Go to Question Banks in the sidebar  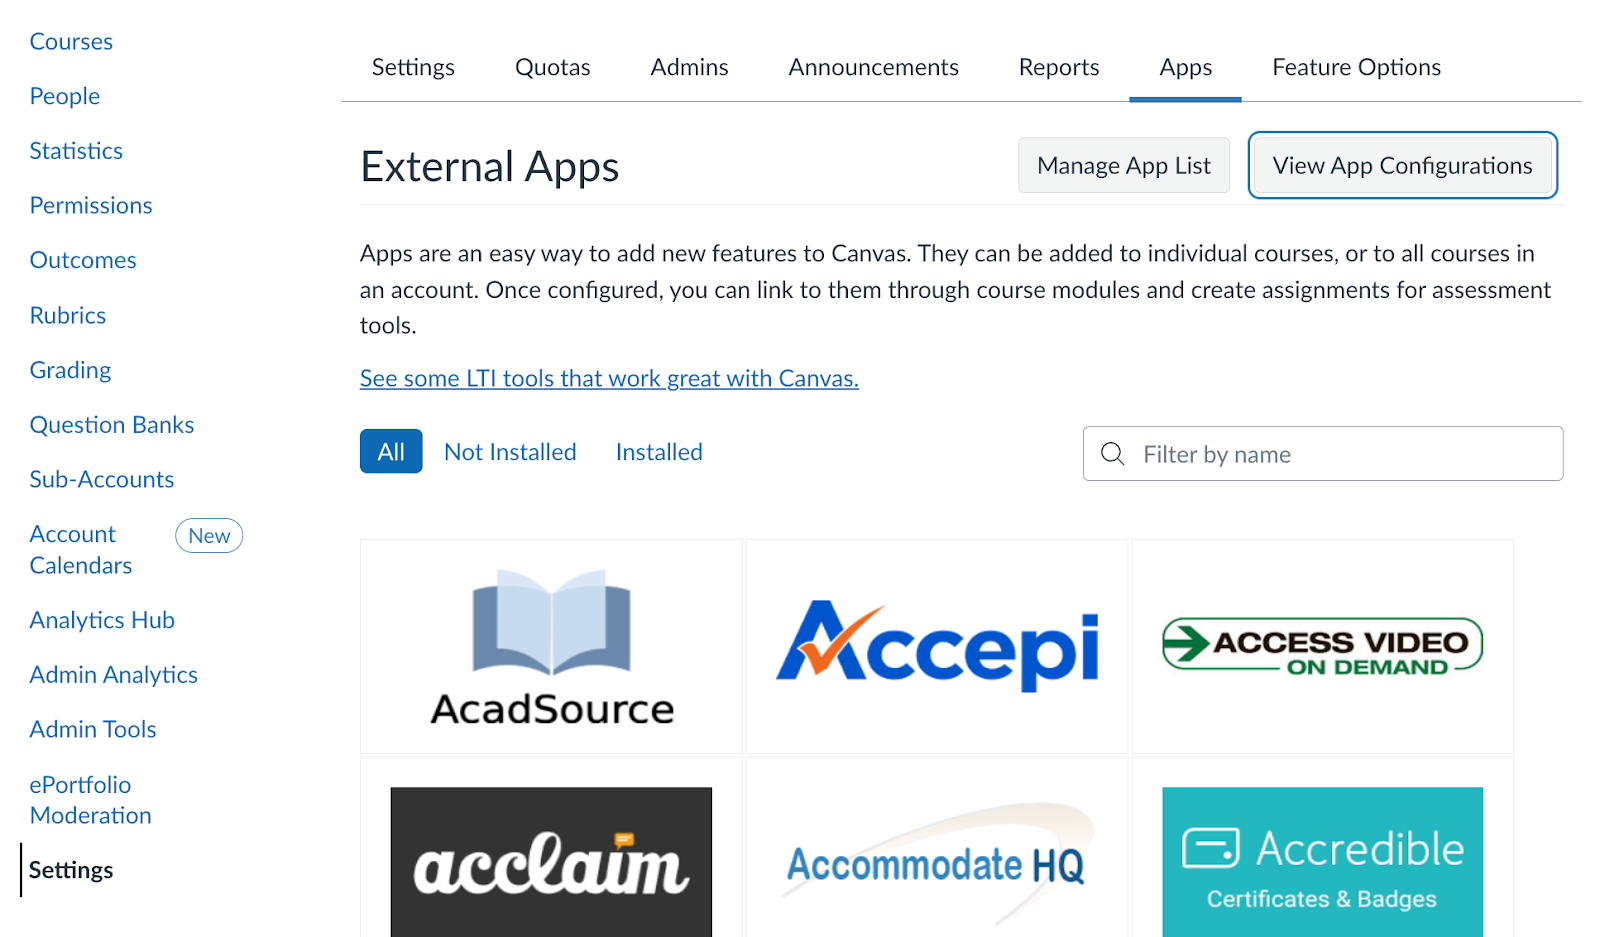point(112,425)
